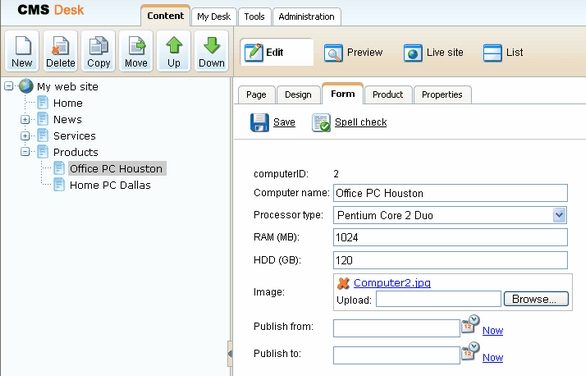Image resolution: width=586 pixels, height=376 pixels.
Task: Click the Save floppy disk icon
Action: (x=259, y=122)
